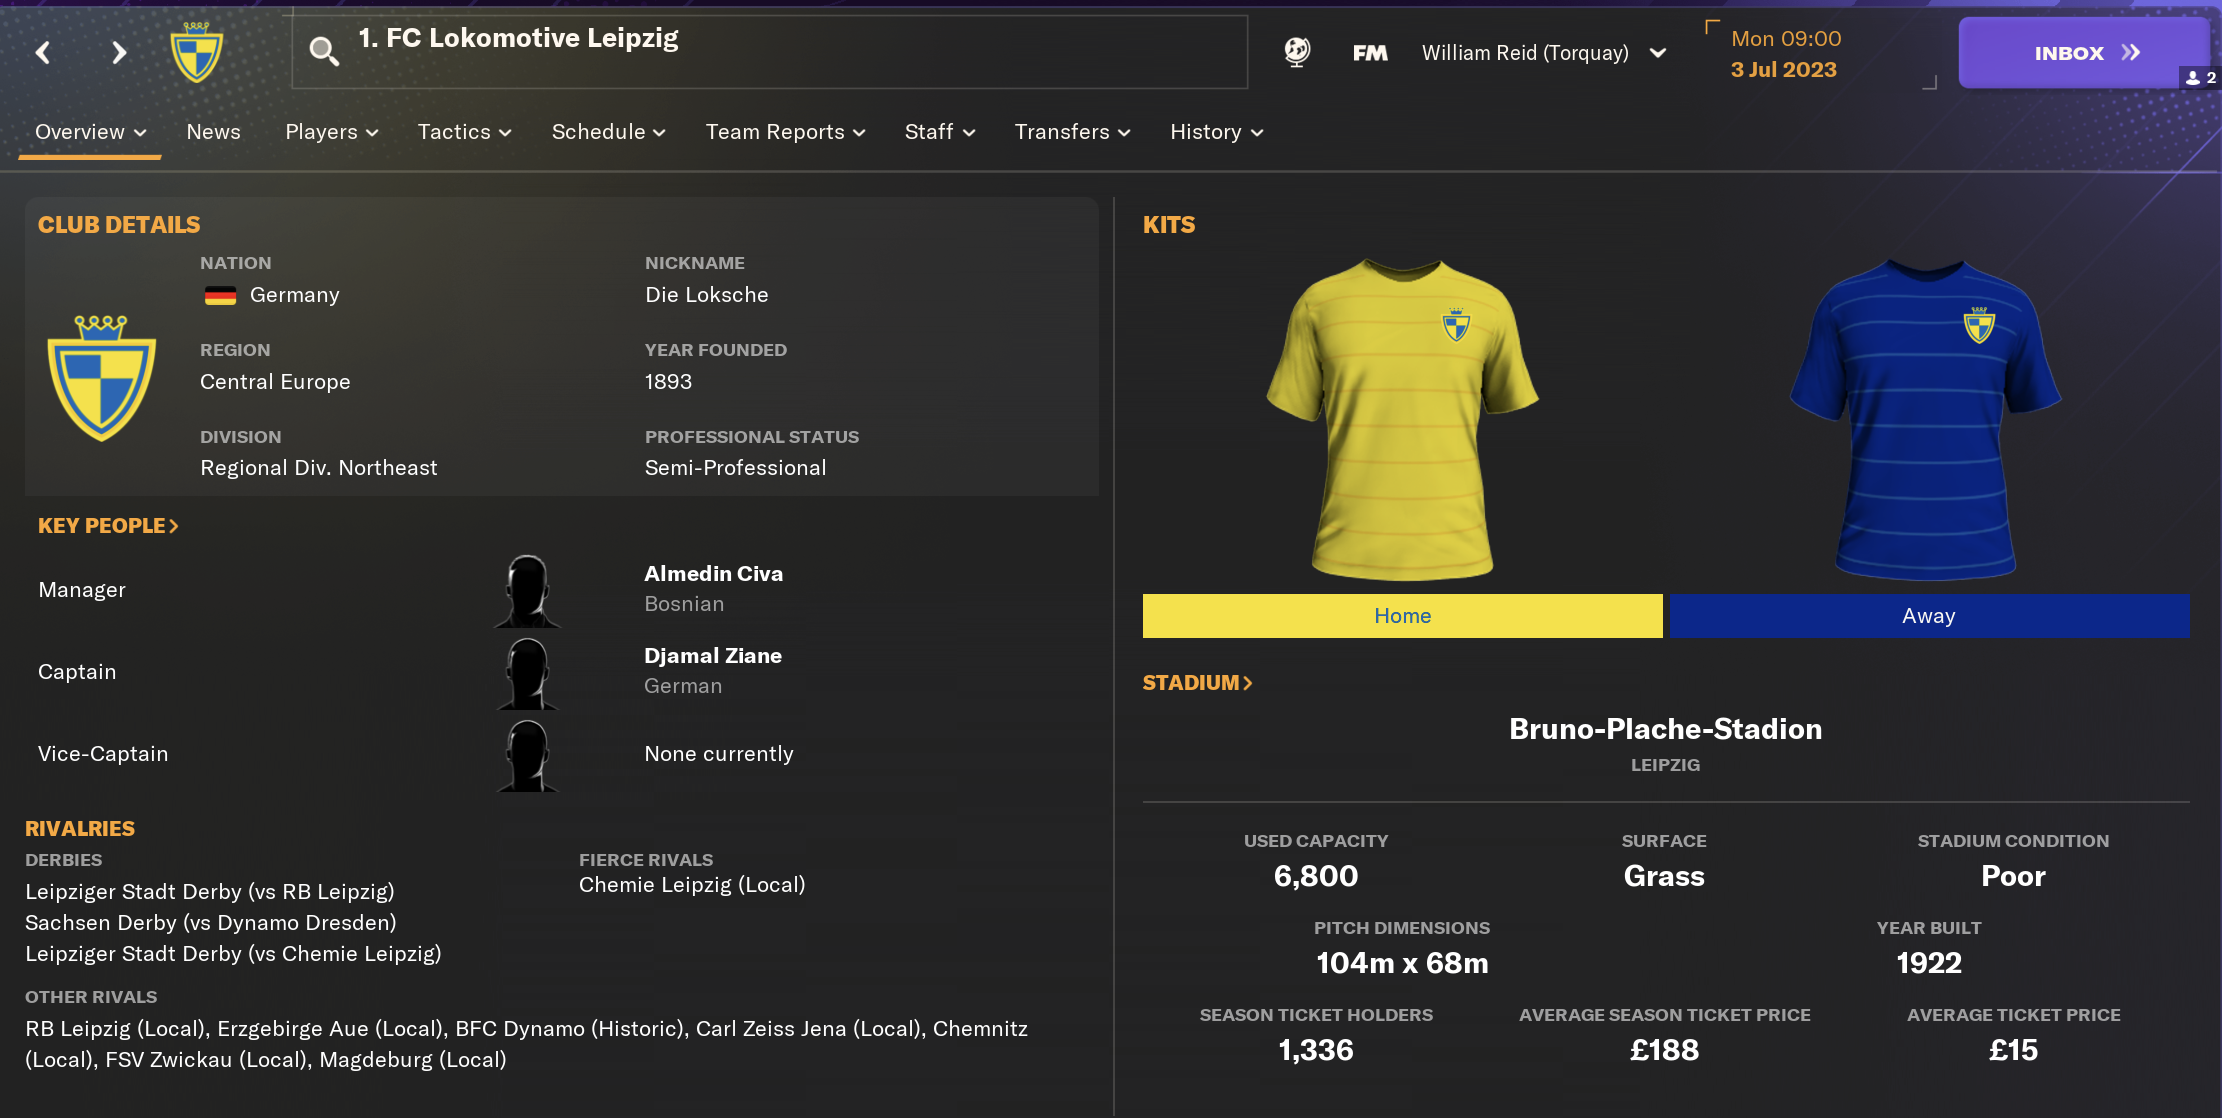Click the used capacity value 6,800
Viewport: 2222px width, 1118px height.
click(x=1316, y=876)
